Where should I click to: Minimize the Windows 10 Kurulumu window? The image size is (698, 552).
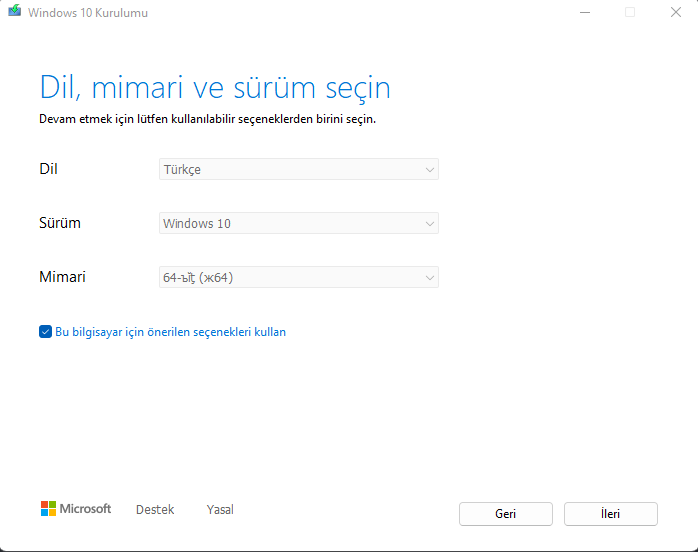(x=585, y=12)
